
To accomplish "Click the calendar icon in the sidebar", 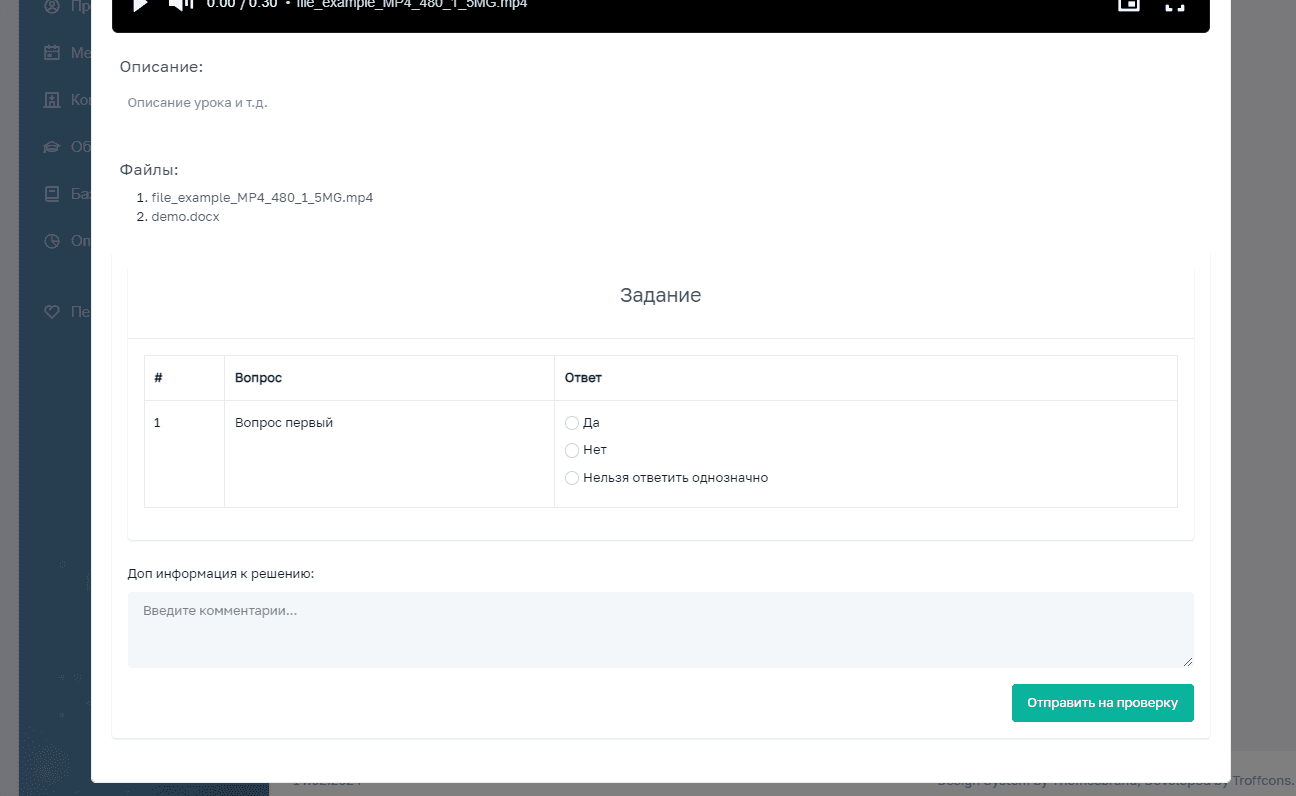I will [x=52, y=53].
